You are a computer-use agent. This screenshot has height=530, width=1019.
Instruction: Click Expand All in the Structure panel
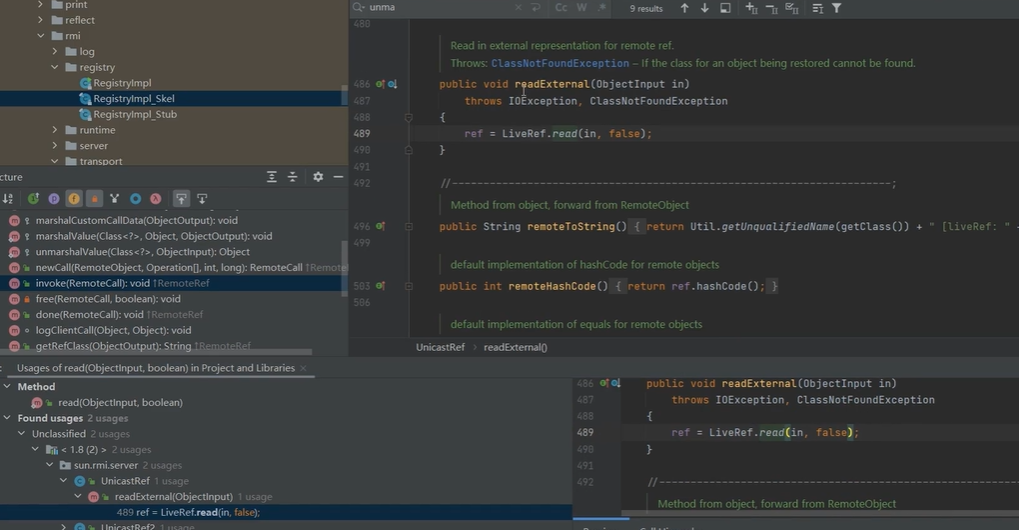pos(271,177)
